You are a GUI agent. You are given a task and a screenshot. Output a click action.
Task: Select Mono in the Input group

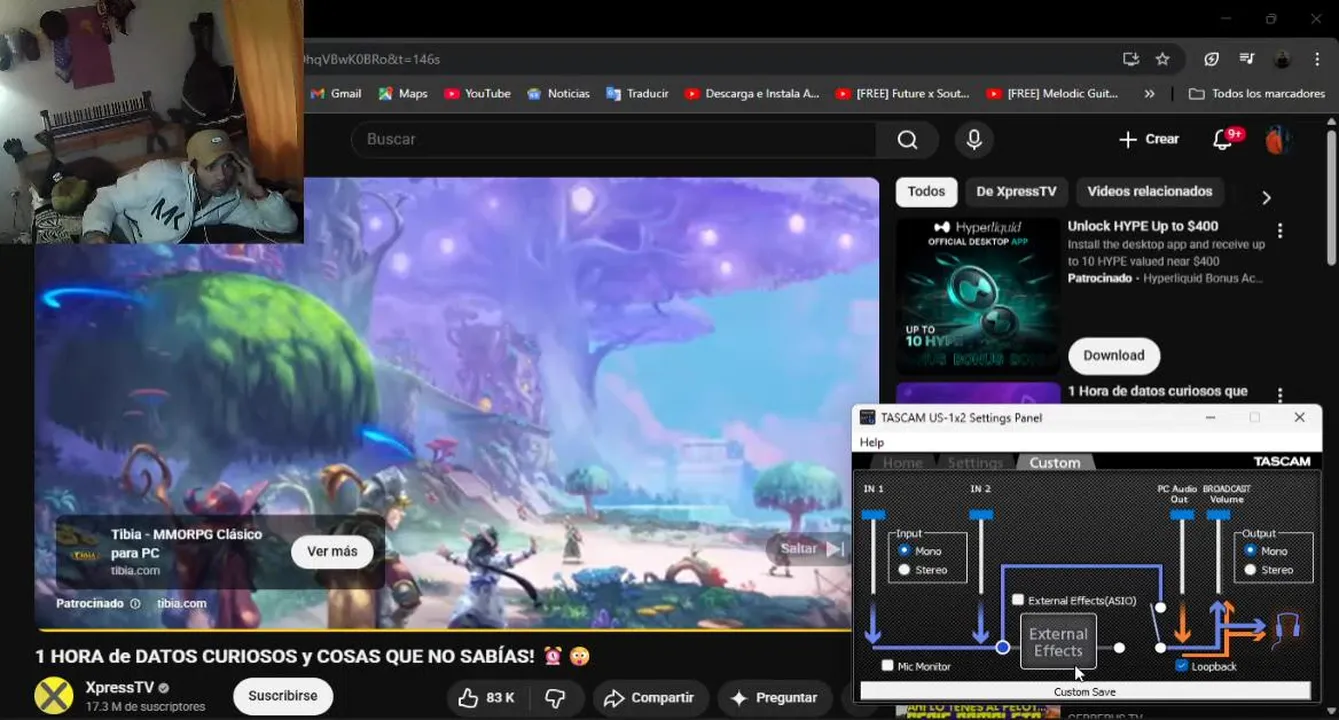905,551
